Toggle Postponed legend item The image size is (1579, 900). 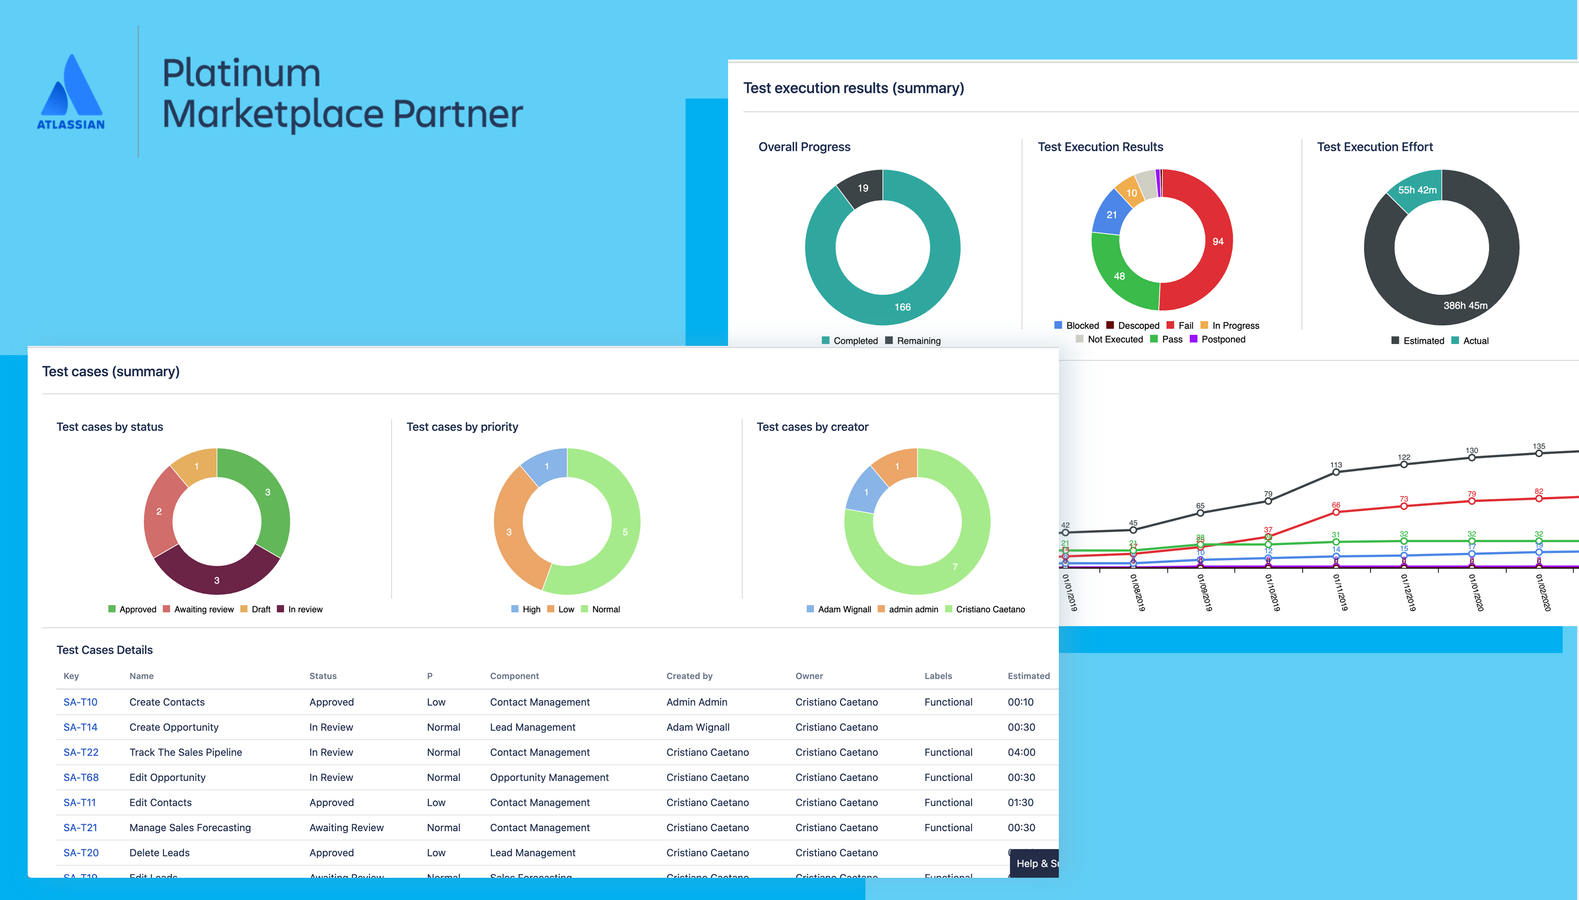tap(1218, 339)
